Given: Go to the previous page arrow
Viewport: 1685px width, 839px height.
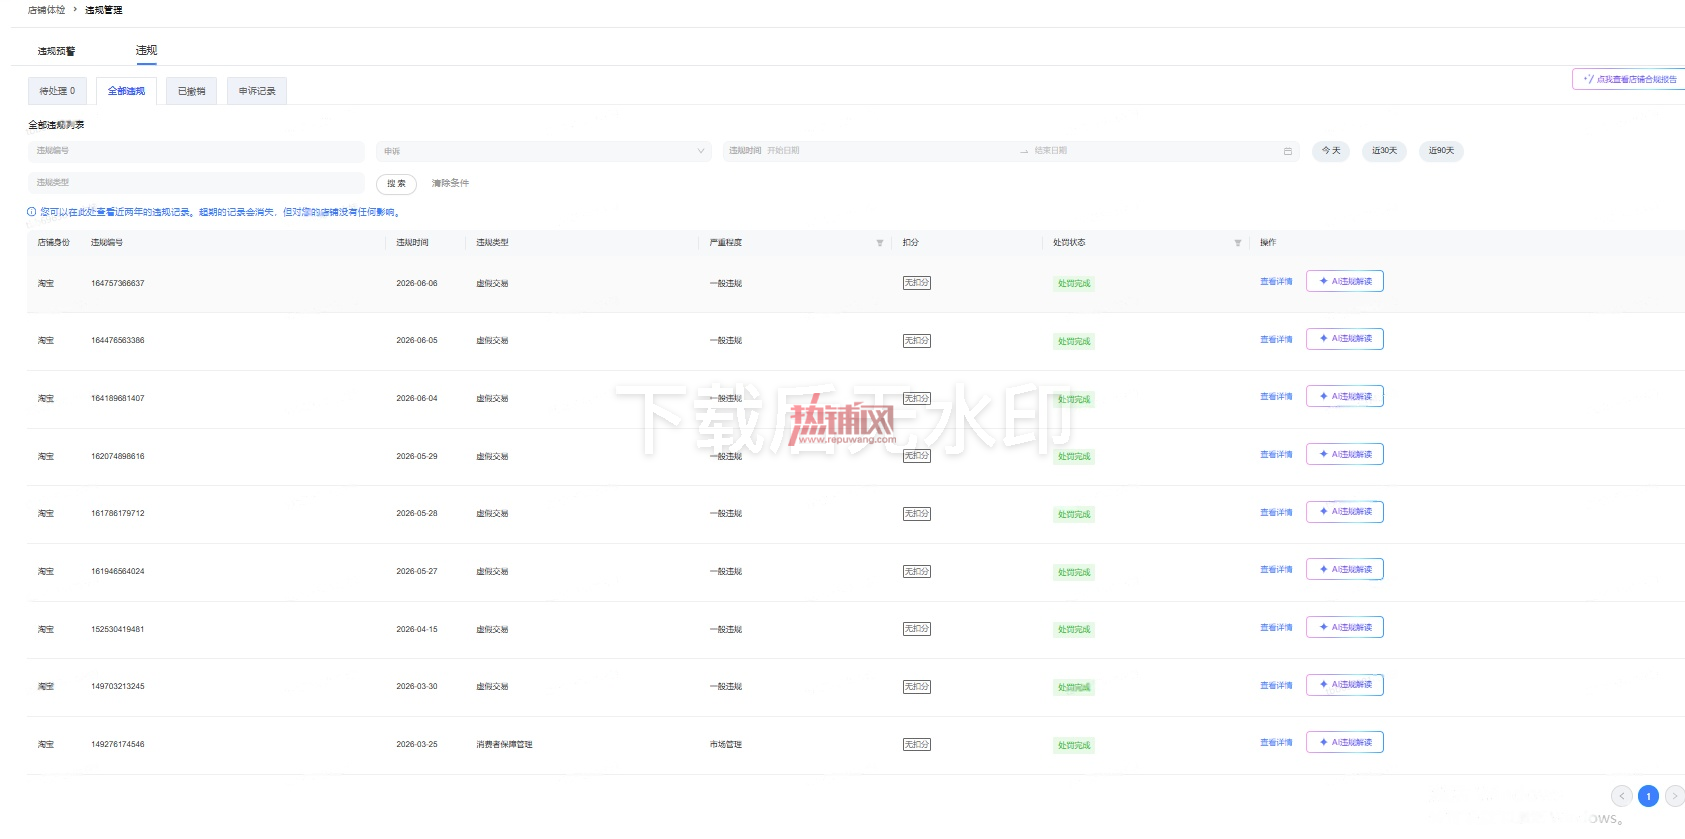Looking at the screenshot, I should pos(1622,796).
